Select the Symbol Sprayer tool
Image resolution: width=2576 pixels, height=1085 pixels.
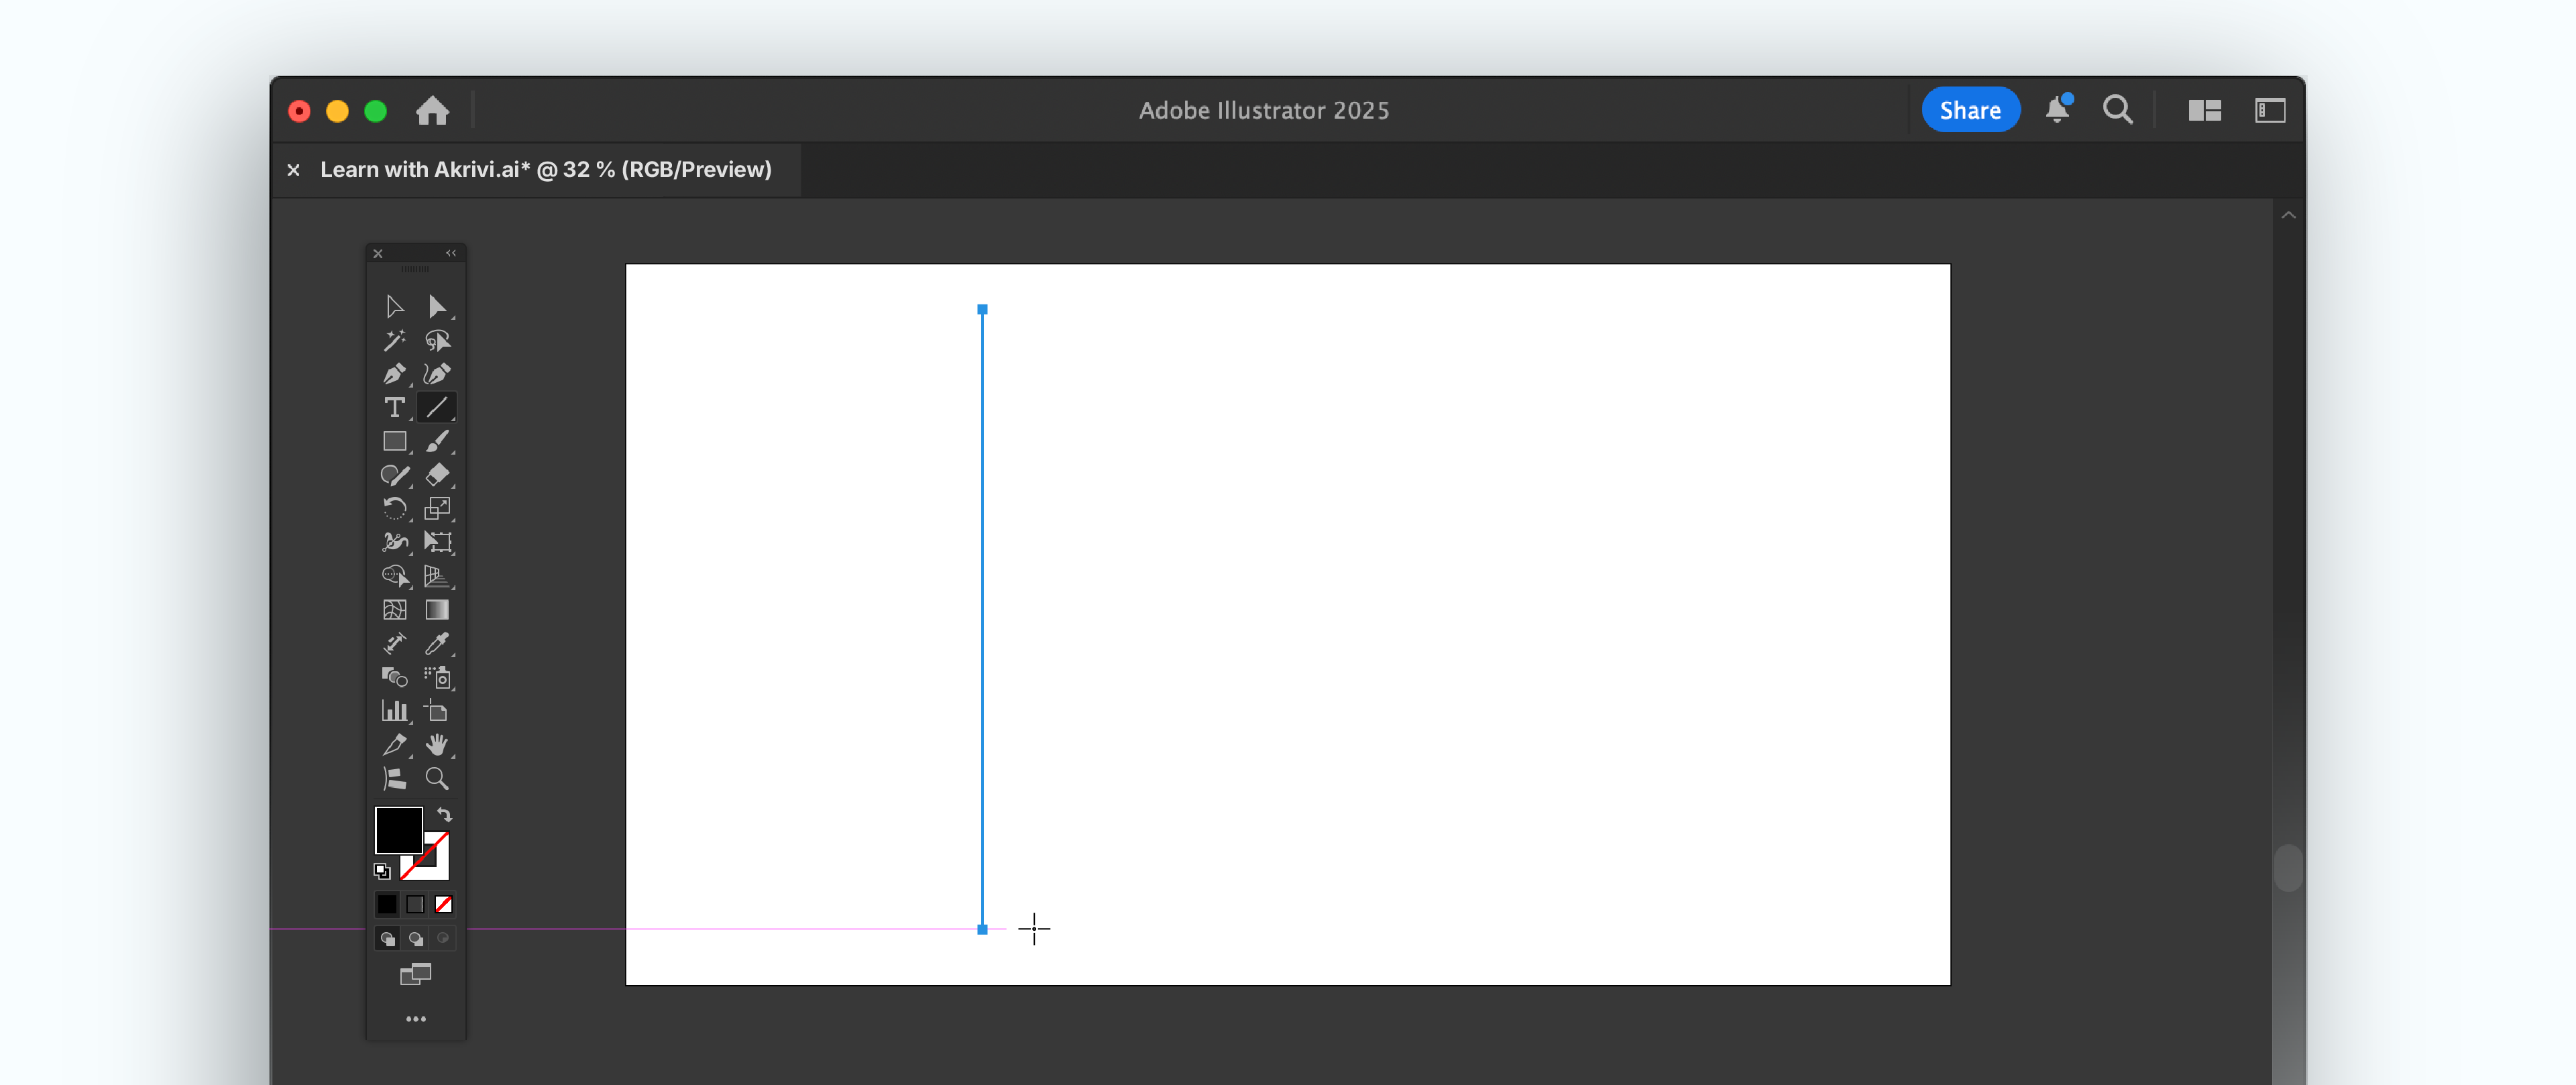click(437, 677)
